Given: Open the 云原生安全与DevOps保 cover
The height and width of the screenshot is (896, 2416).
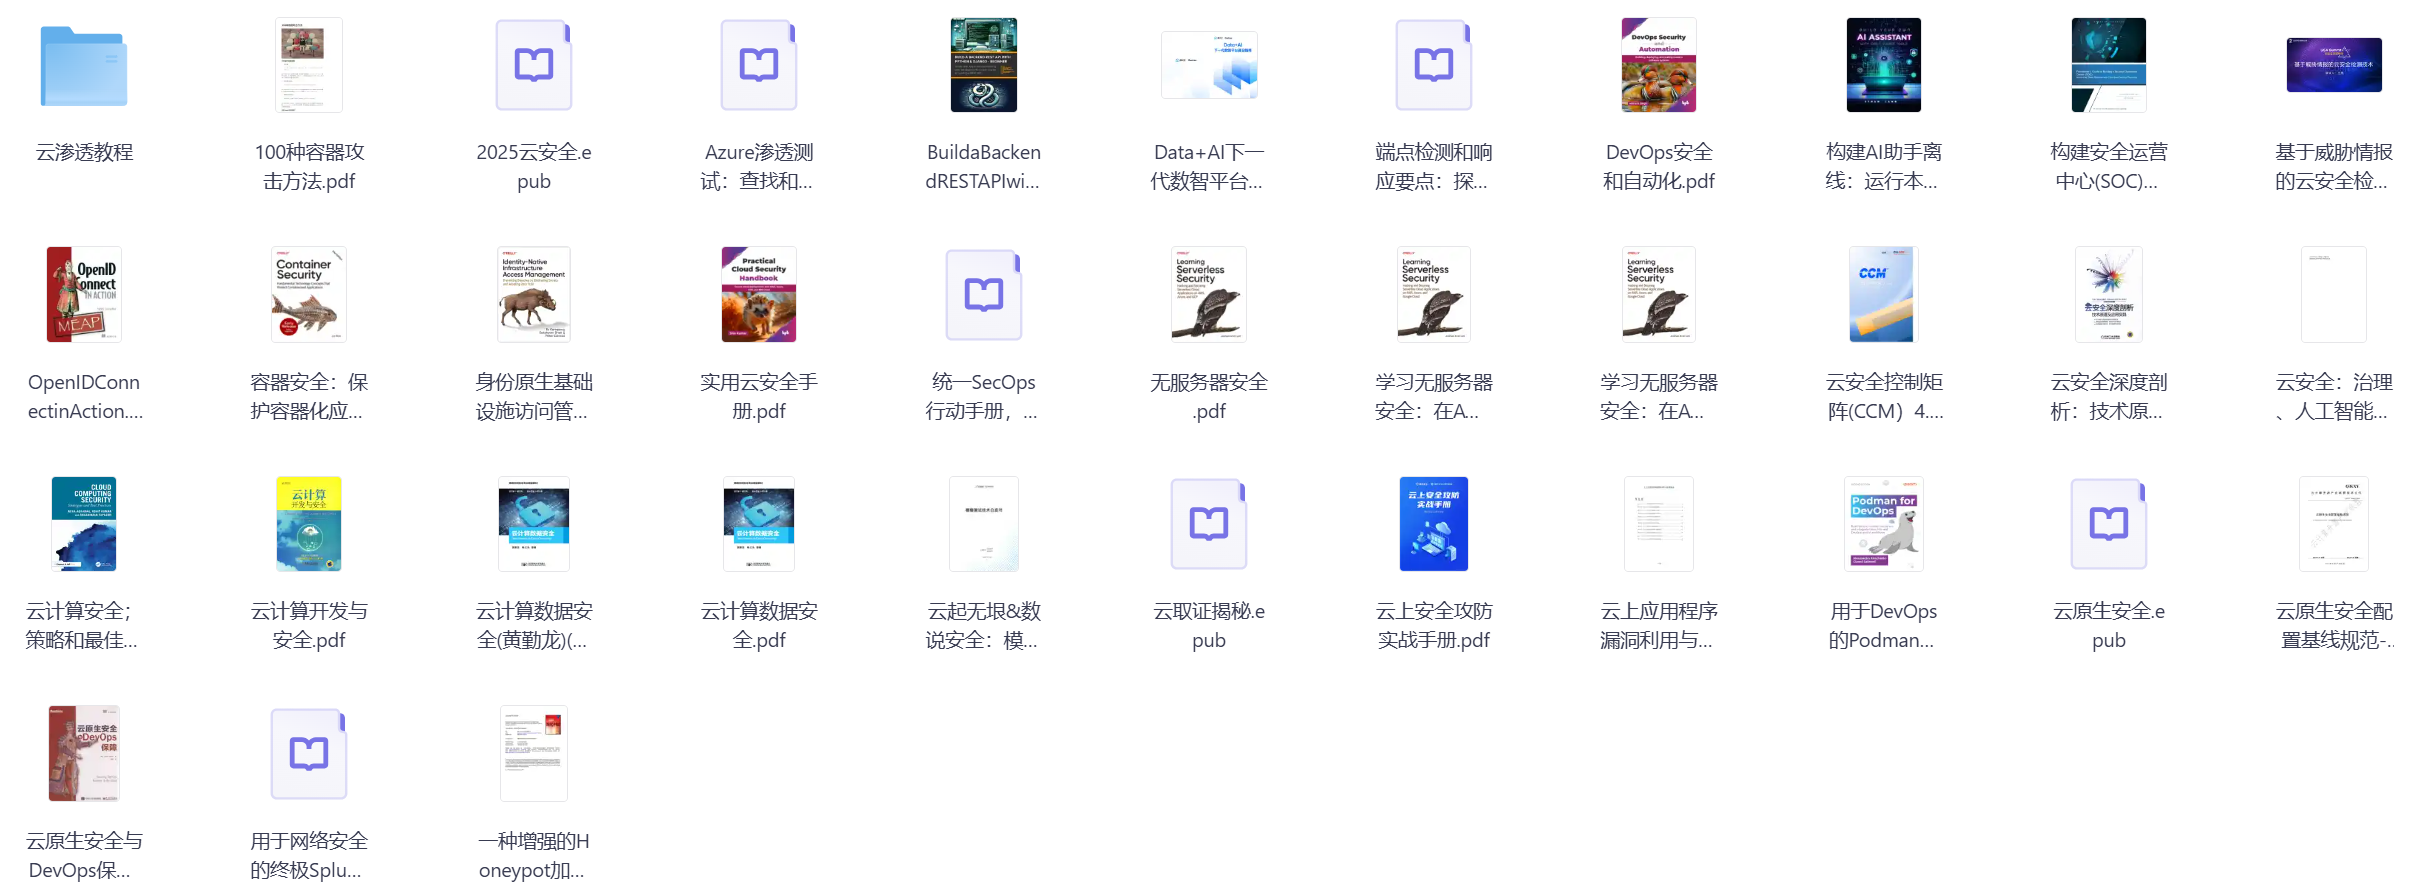Looking at the screenshot, I should pyautogui.click(x=84, y=753).
